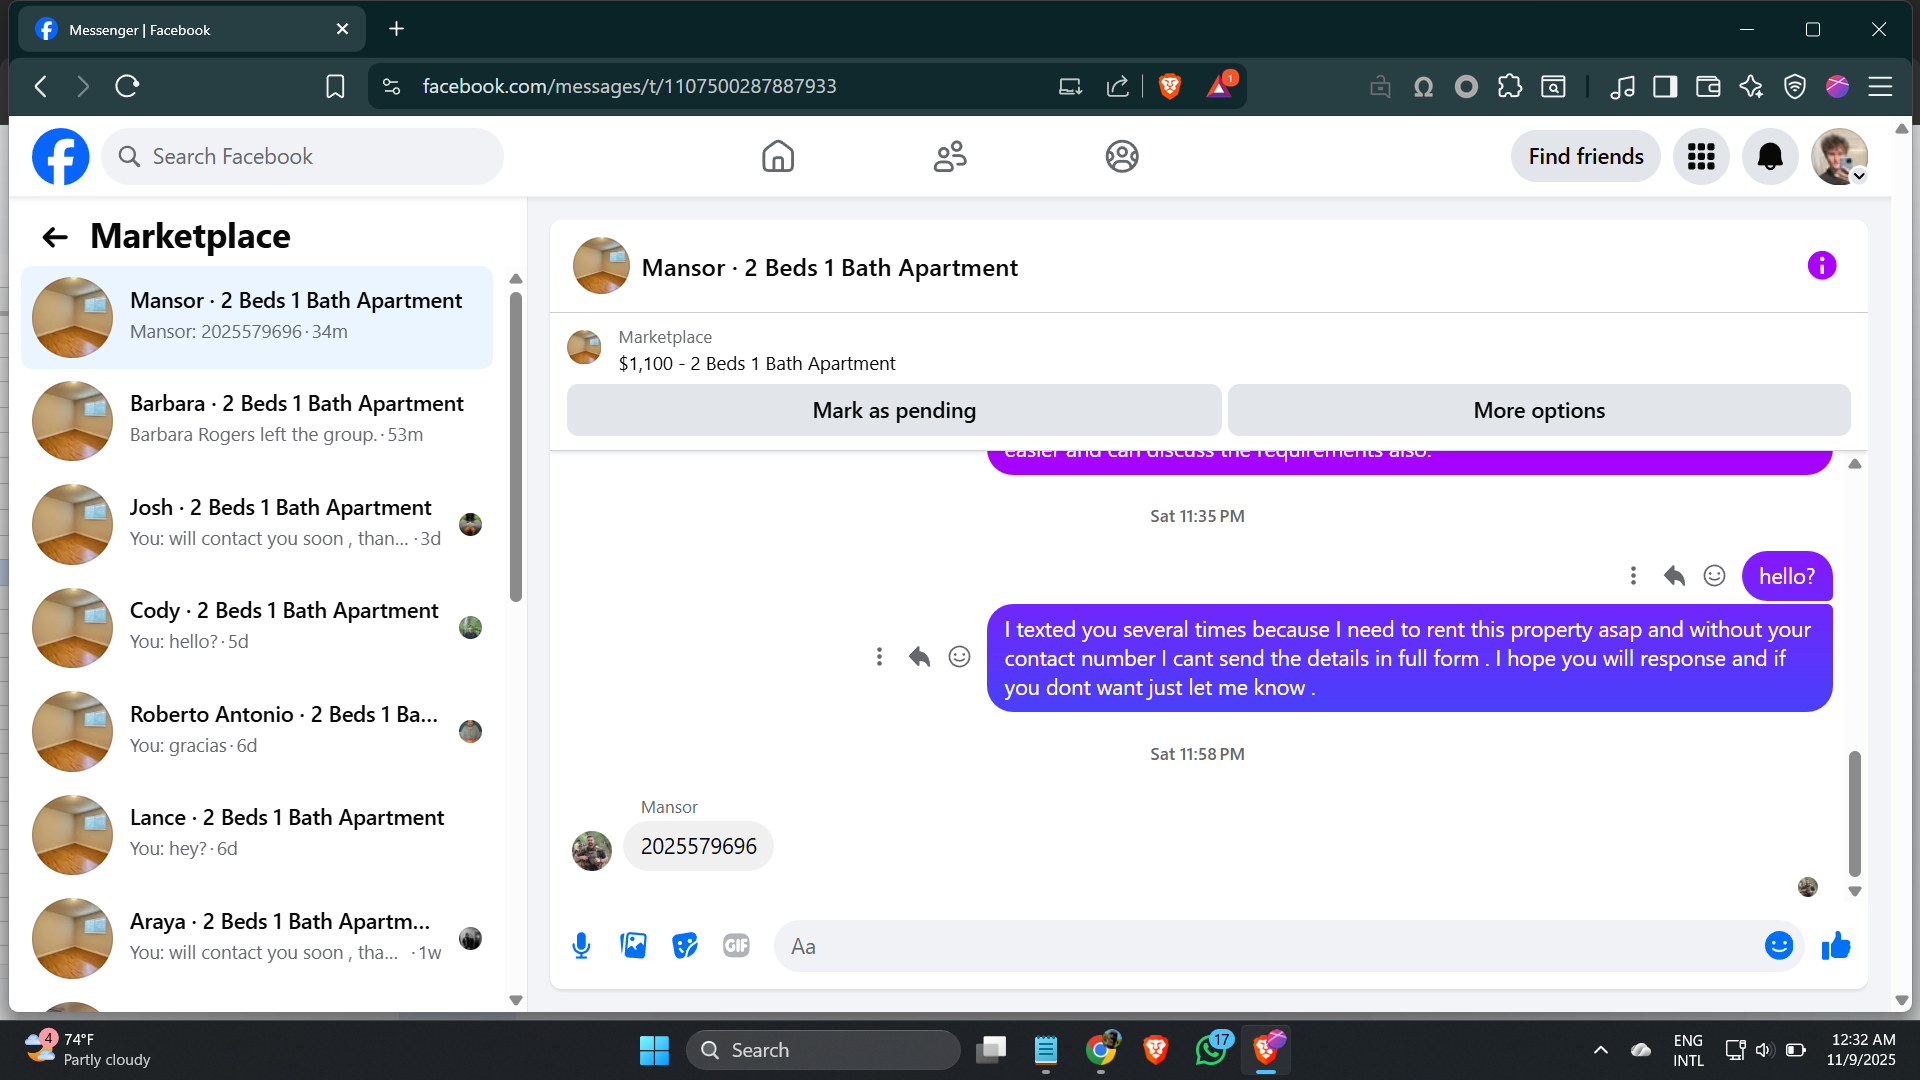Bookmark this page
The image size is (1920, 1080).
(335, 87)
